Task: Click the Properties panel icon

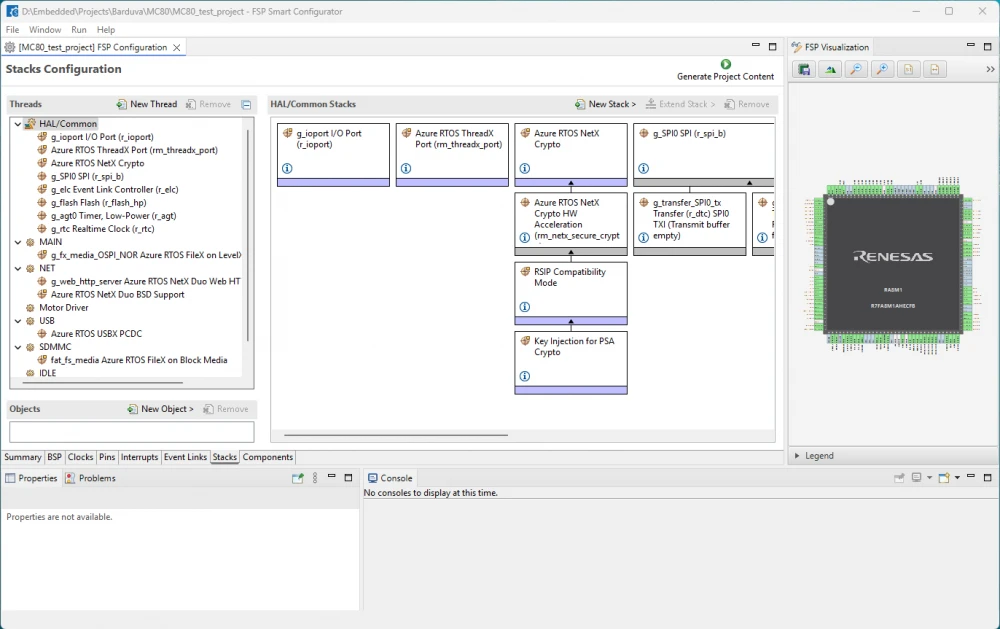Action: click(10, 478)
